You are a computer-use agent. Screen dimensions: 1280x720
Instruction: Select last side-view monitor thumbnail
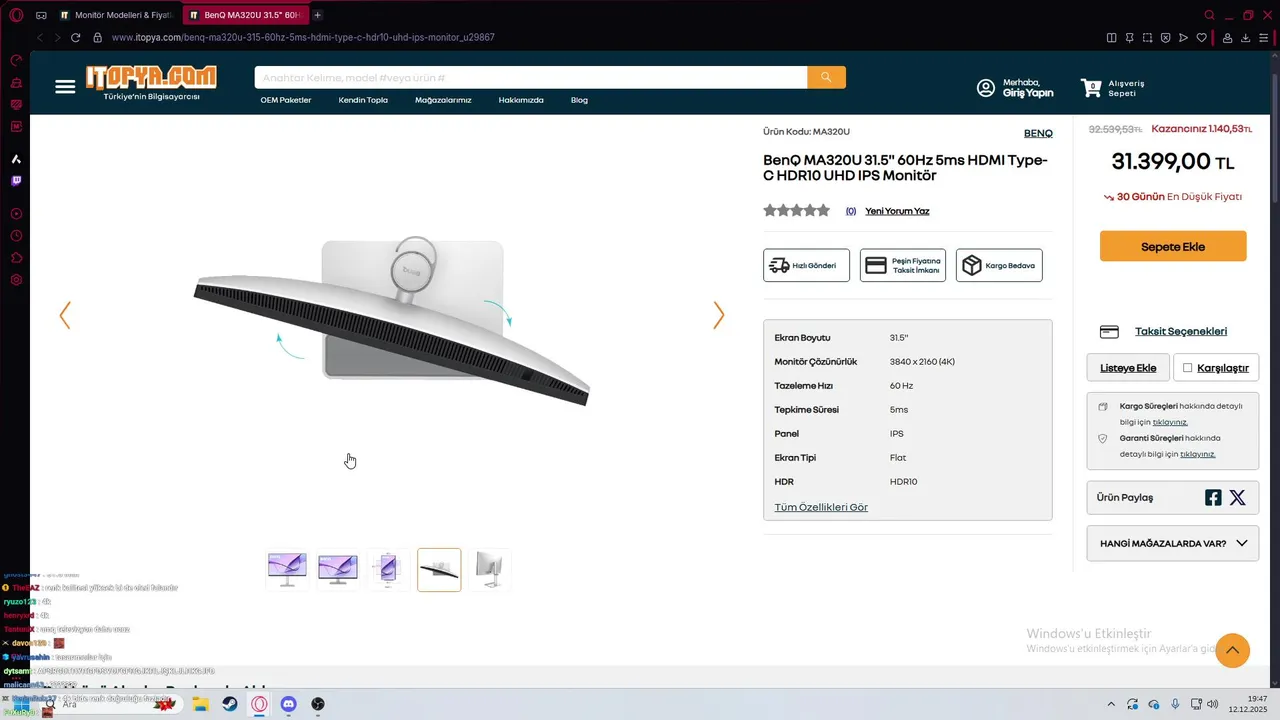pyautogui.click(x=489, y=569)
